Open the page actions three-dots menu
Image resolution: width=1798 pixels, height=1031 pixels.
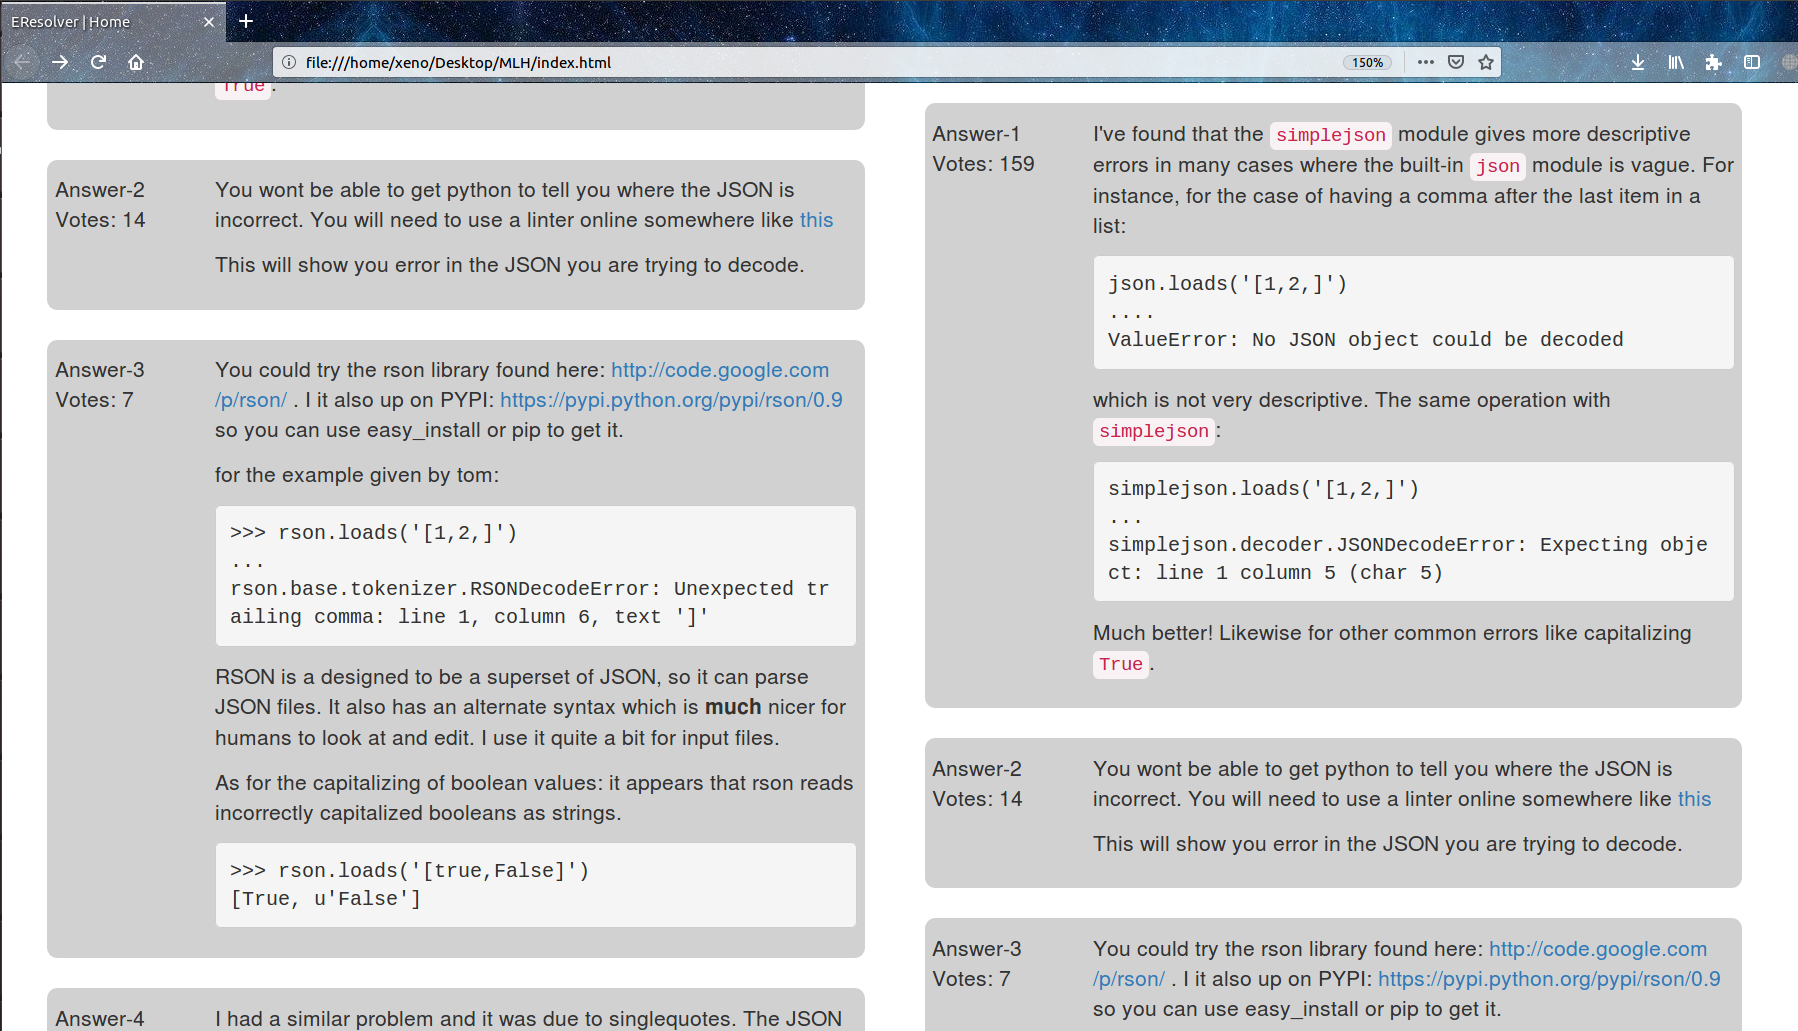[x=1426, y=62]
